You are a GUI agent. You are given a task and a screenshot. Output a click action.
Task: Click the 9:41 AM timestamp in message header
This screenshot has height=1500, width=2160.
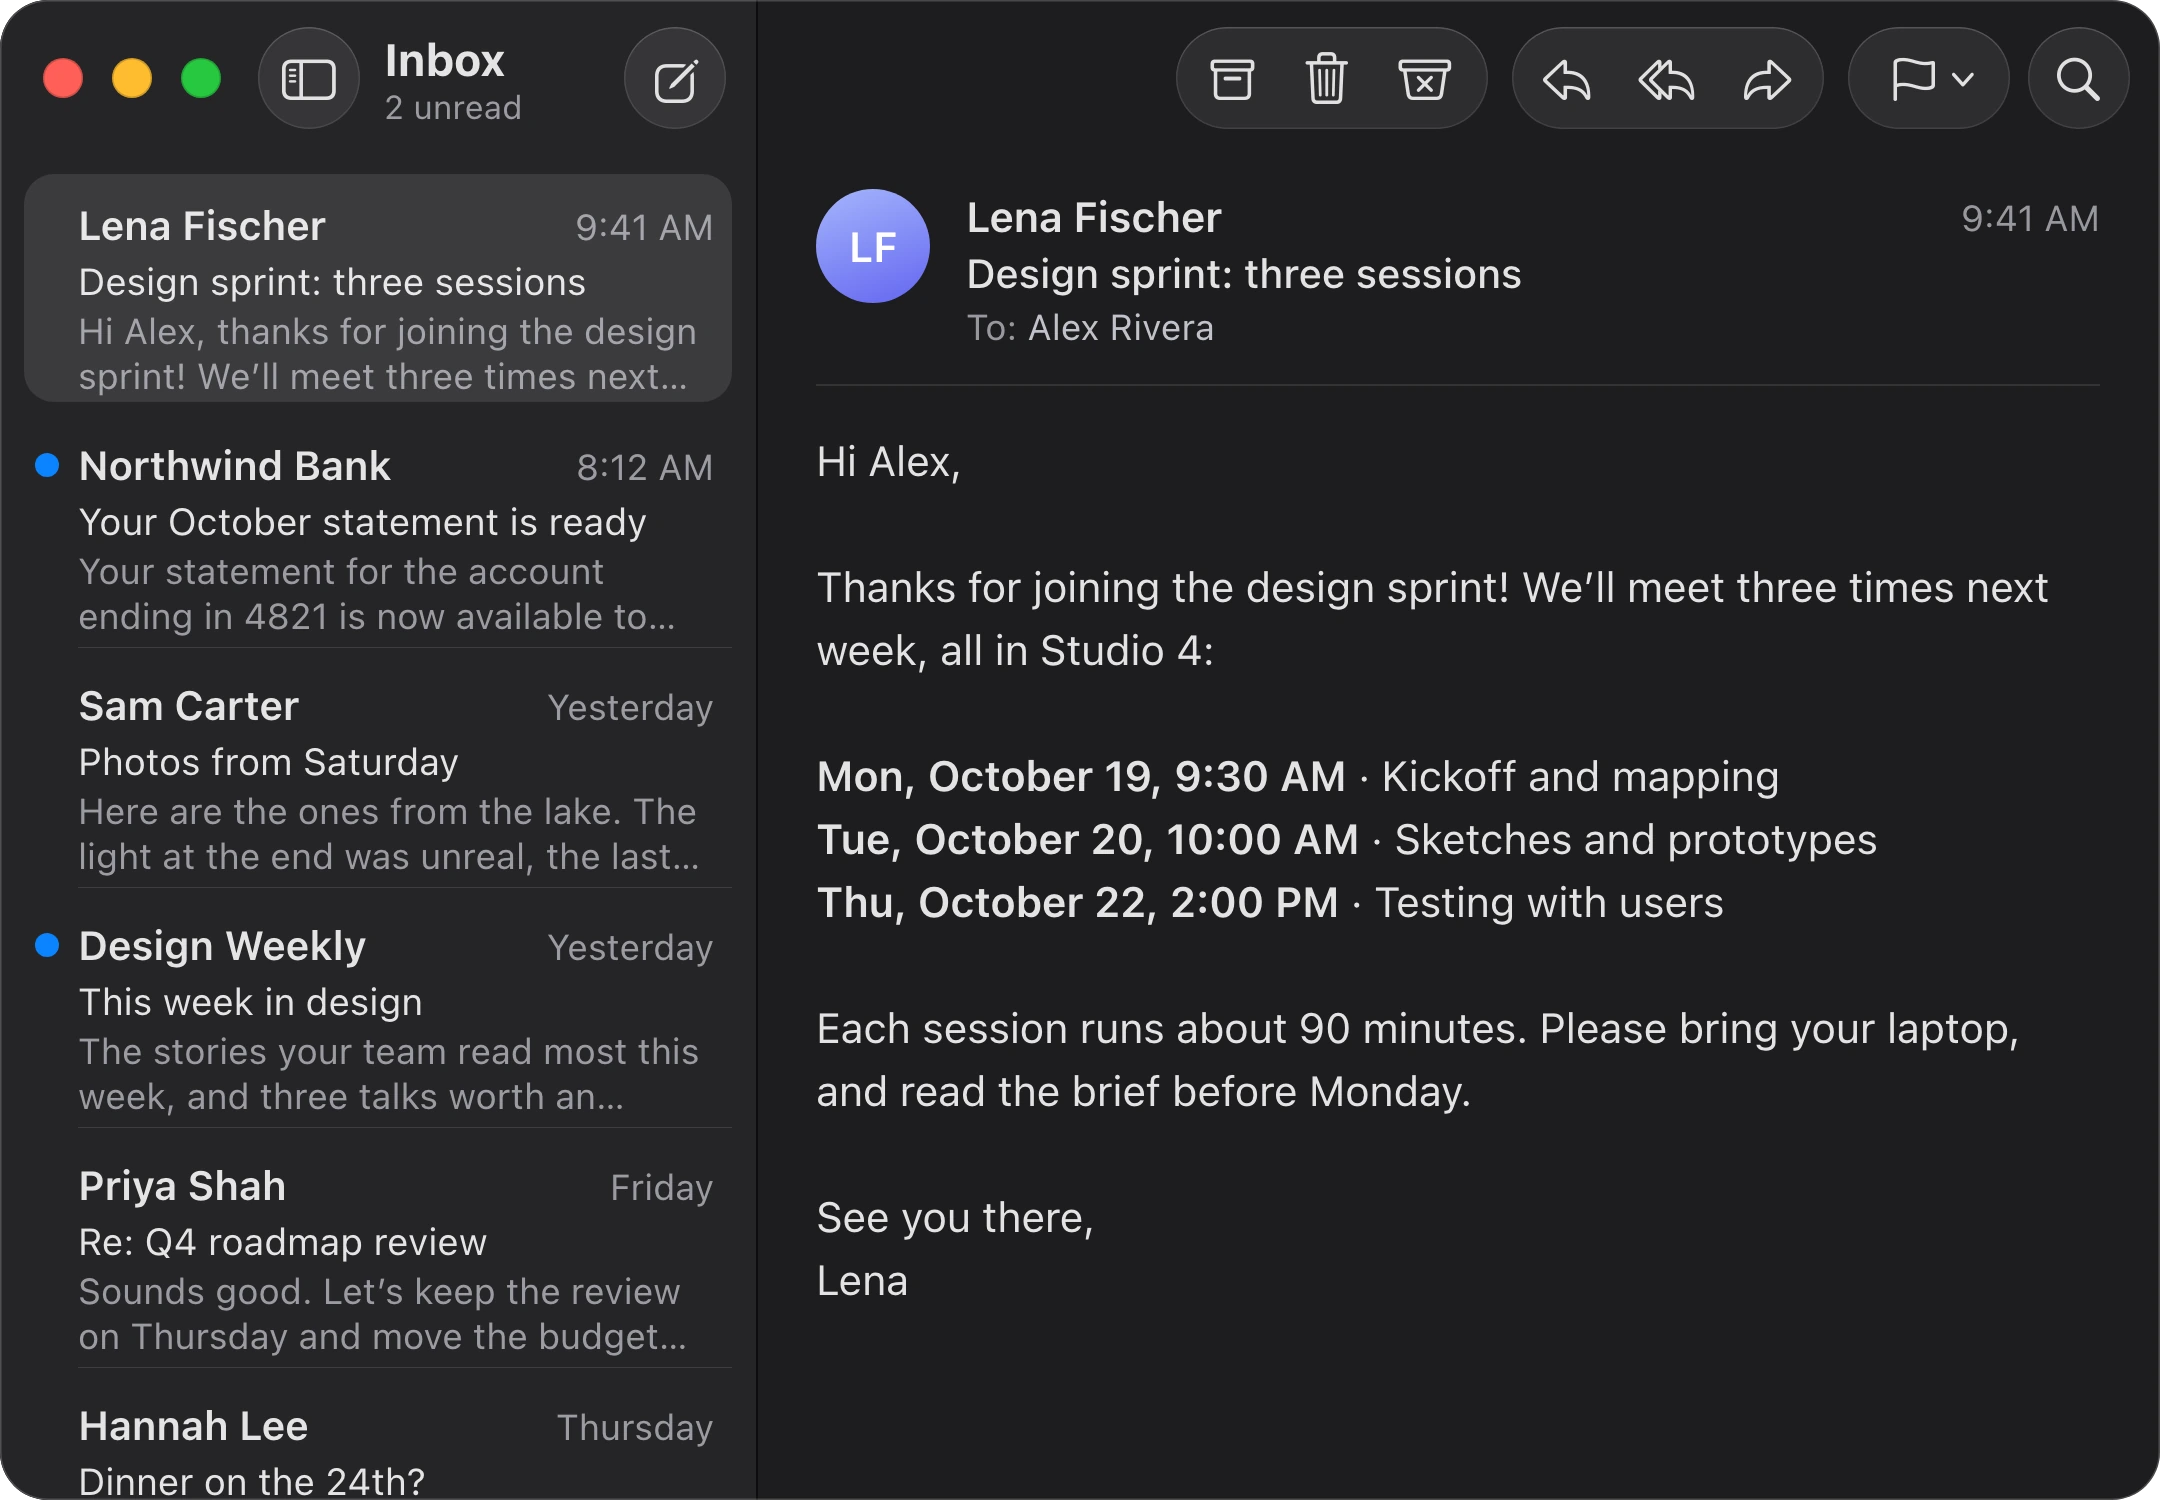point(2030,219)
